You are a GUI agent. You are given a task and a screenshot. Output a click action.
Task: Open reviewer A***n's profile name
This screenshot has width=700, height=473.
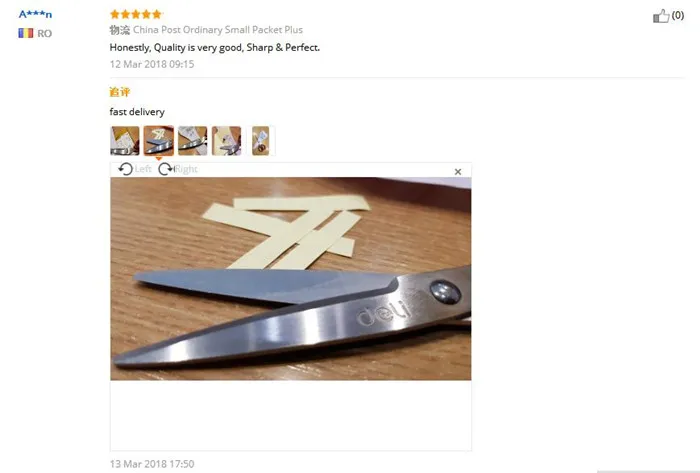coord(35,14)
